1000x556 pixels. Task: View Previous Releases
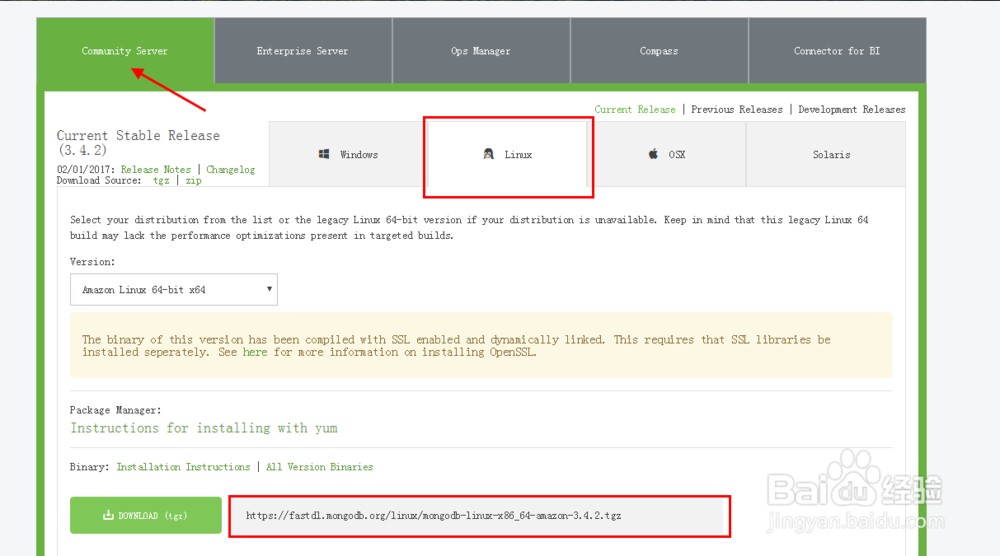point(737,110)
